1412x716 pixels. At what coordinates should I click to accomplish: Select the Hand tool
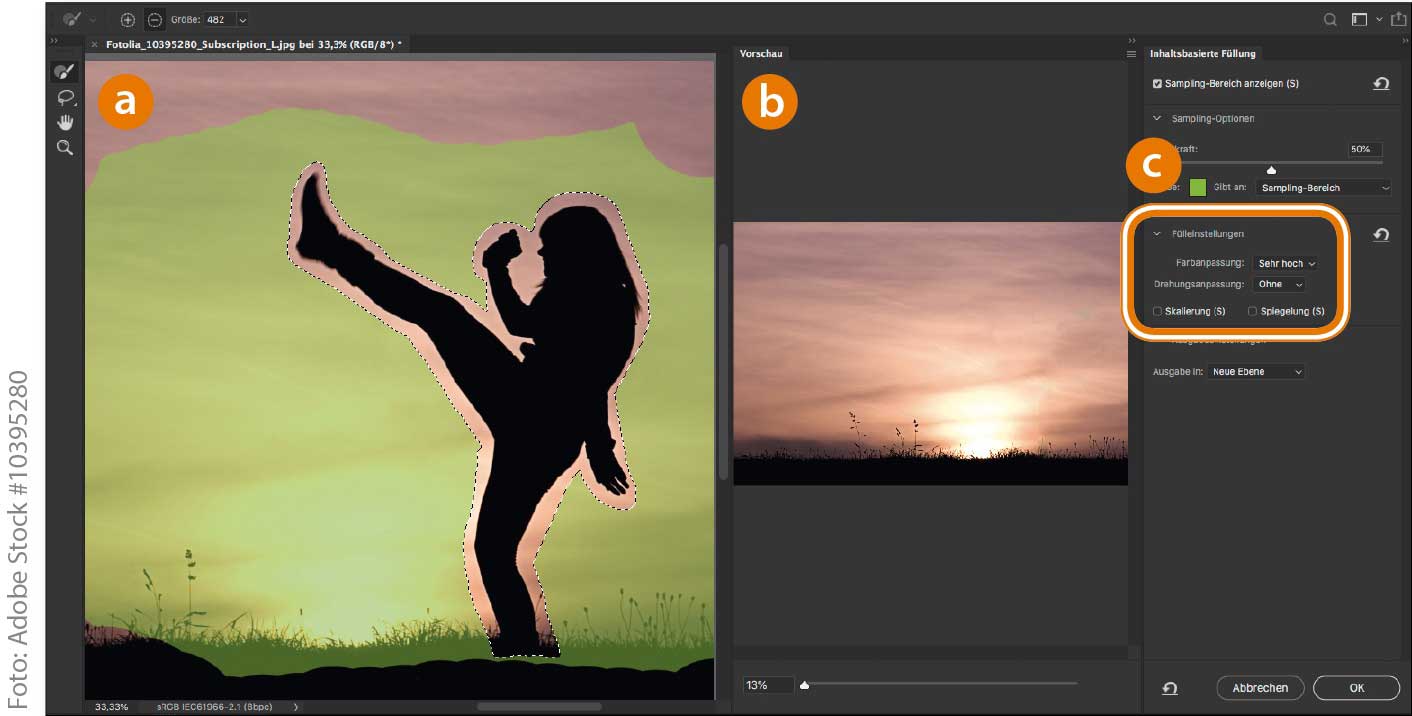(64, 122)
